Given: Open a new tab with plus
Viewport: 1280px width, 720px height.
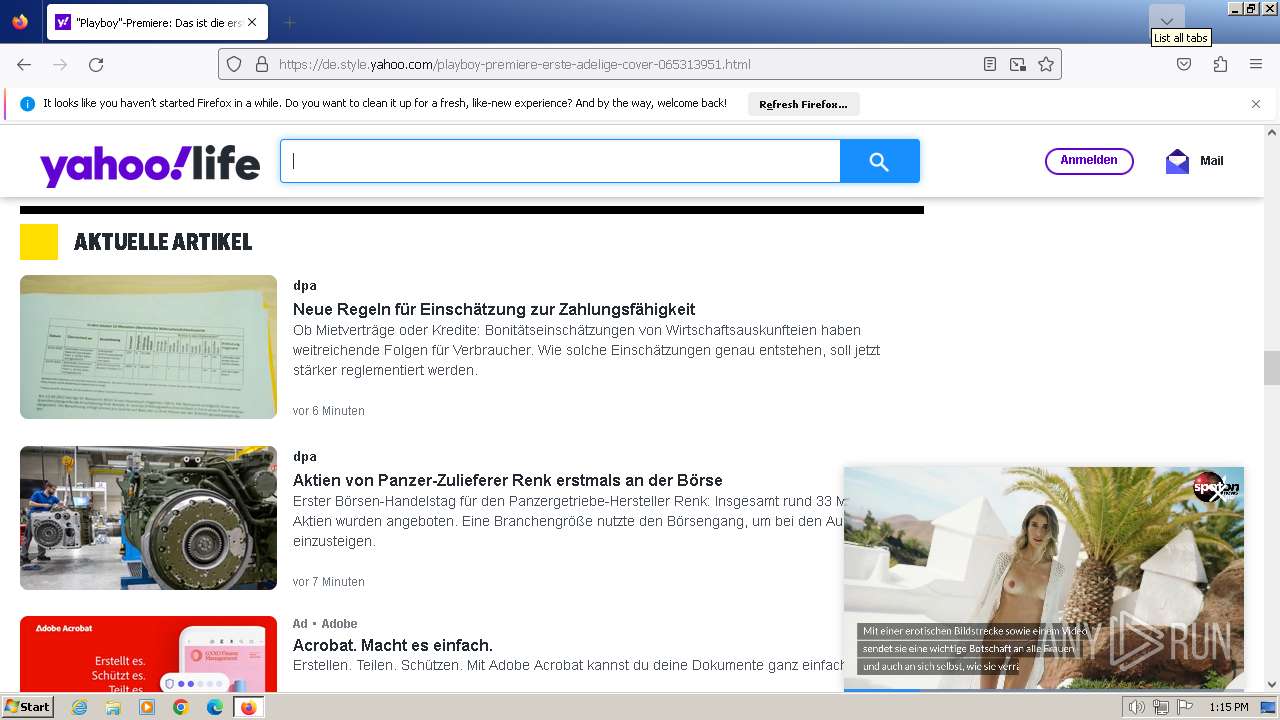Looking at the screenshot, I should (x=289, y=22).
